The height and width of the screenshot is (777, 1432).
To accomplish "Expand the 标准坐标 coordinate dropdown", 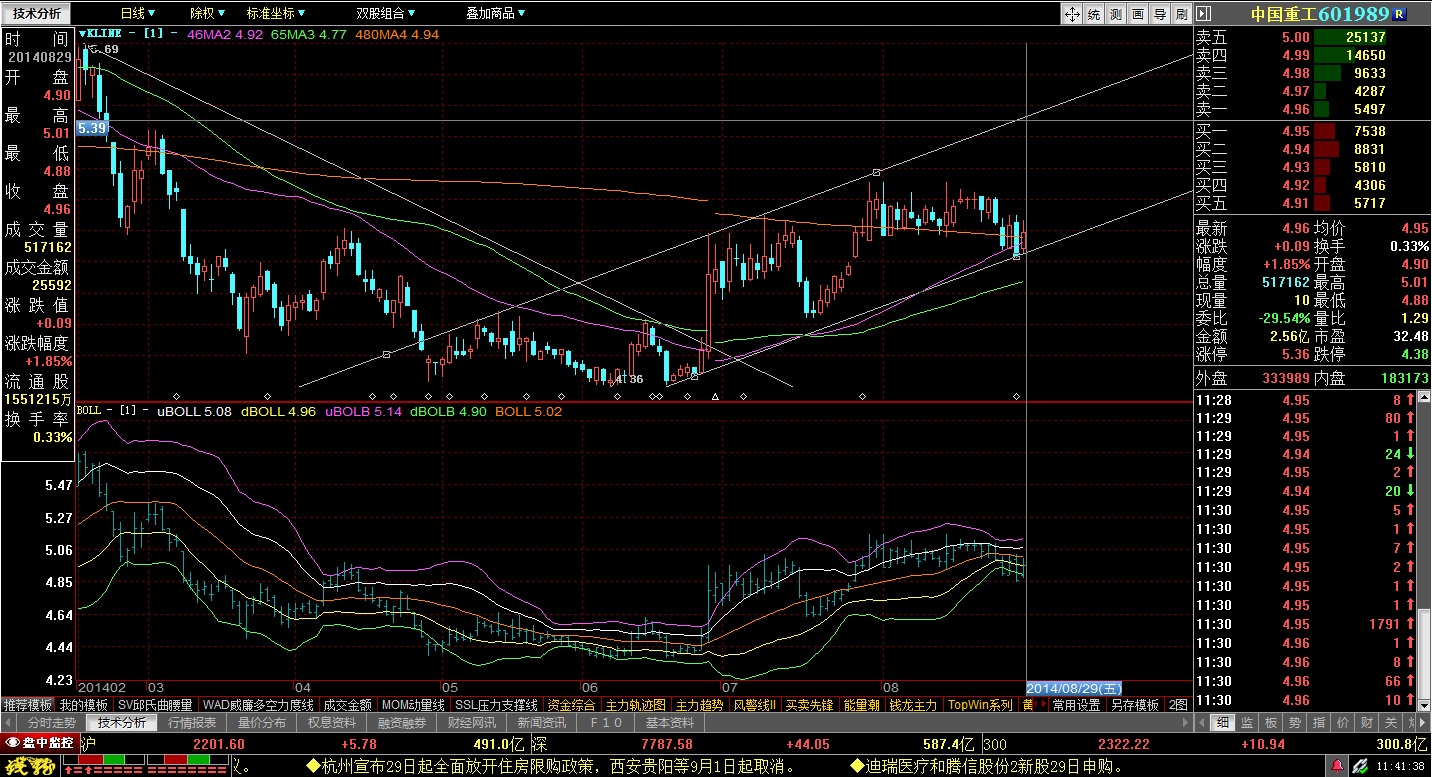I will (275, 13).
